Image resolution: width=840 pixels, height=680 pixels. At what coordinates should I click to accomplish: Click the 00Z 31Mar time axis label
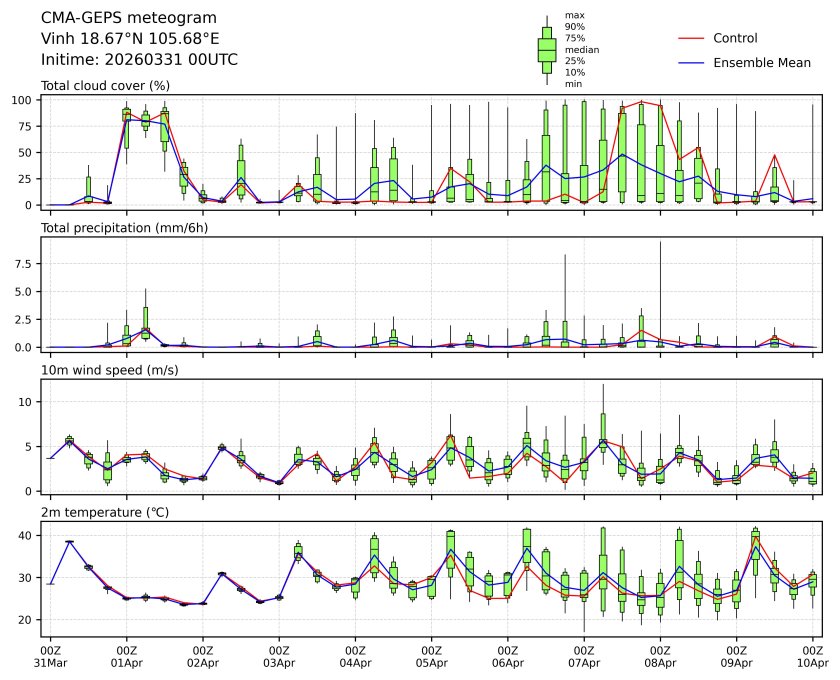pos(51,656)
